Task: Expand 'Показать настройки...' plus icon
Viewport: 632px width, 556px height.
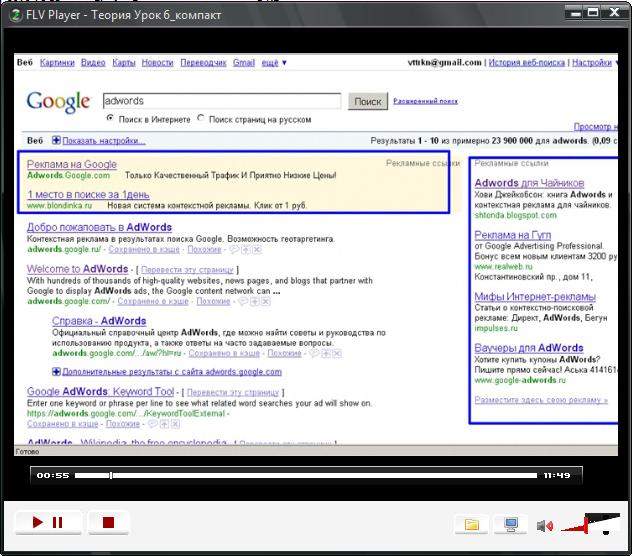Action: [x=56, y=140]
